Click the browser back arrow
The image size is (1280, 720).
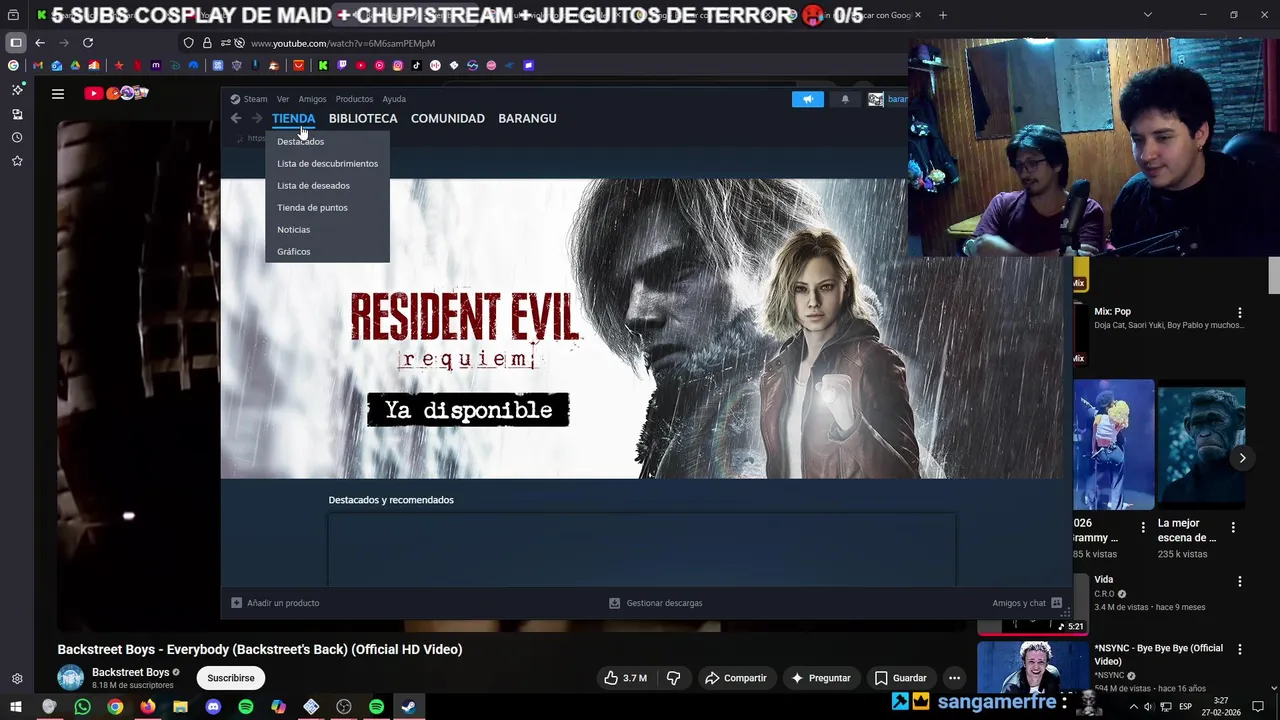click(39, 43)
